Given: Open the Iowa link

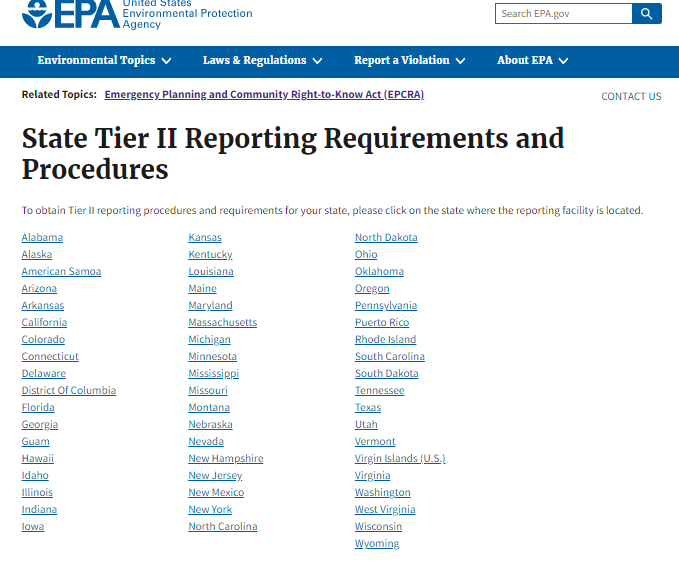Looking at the screenshot, I should [x=33, y=526].
